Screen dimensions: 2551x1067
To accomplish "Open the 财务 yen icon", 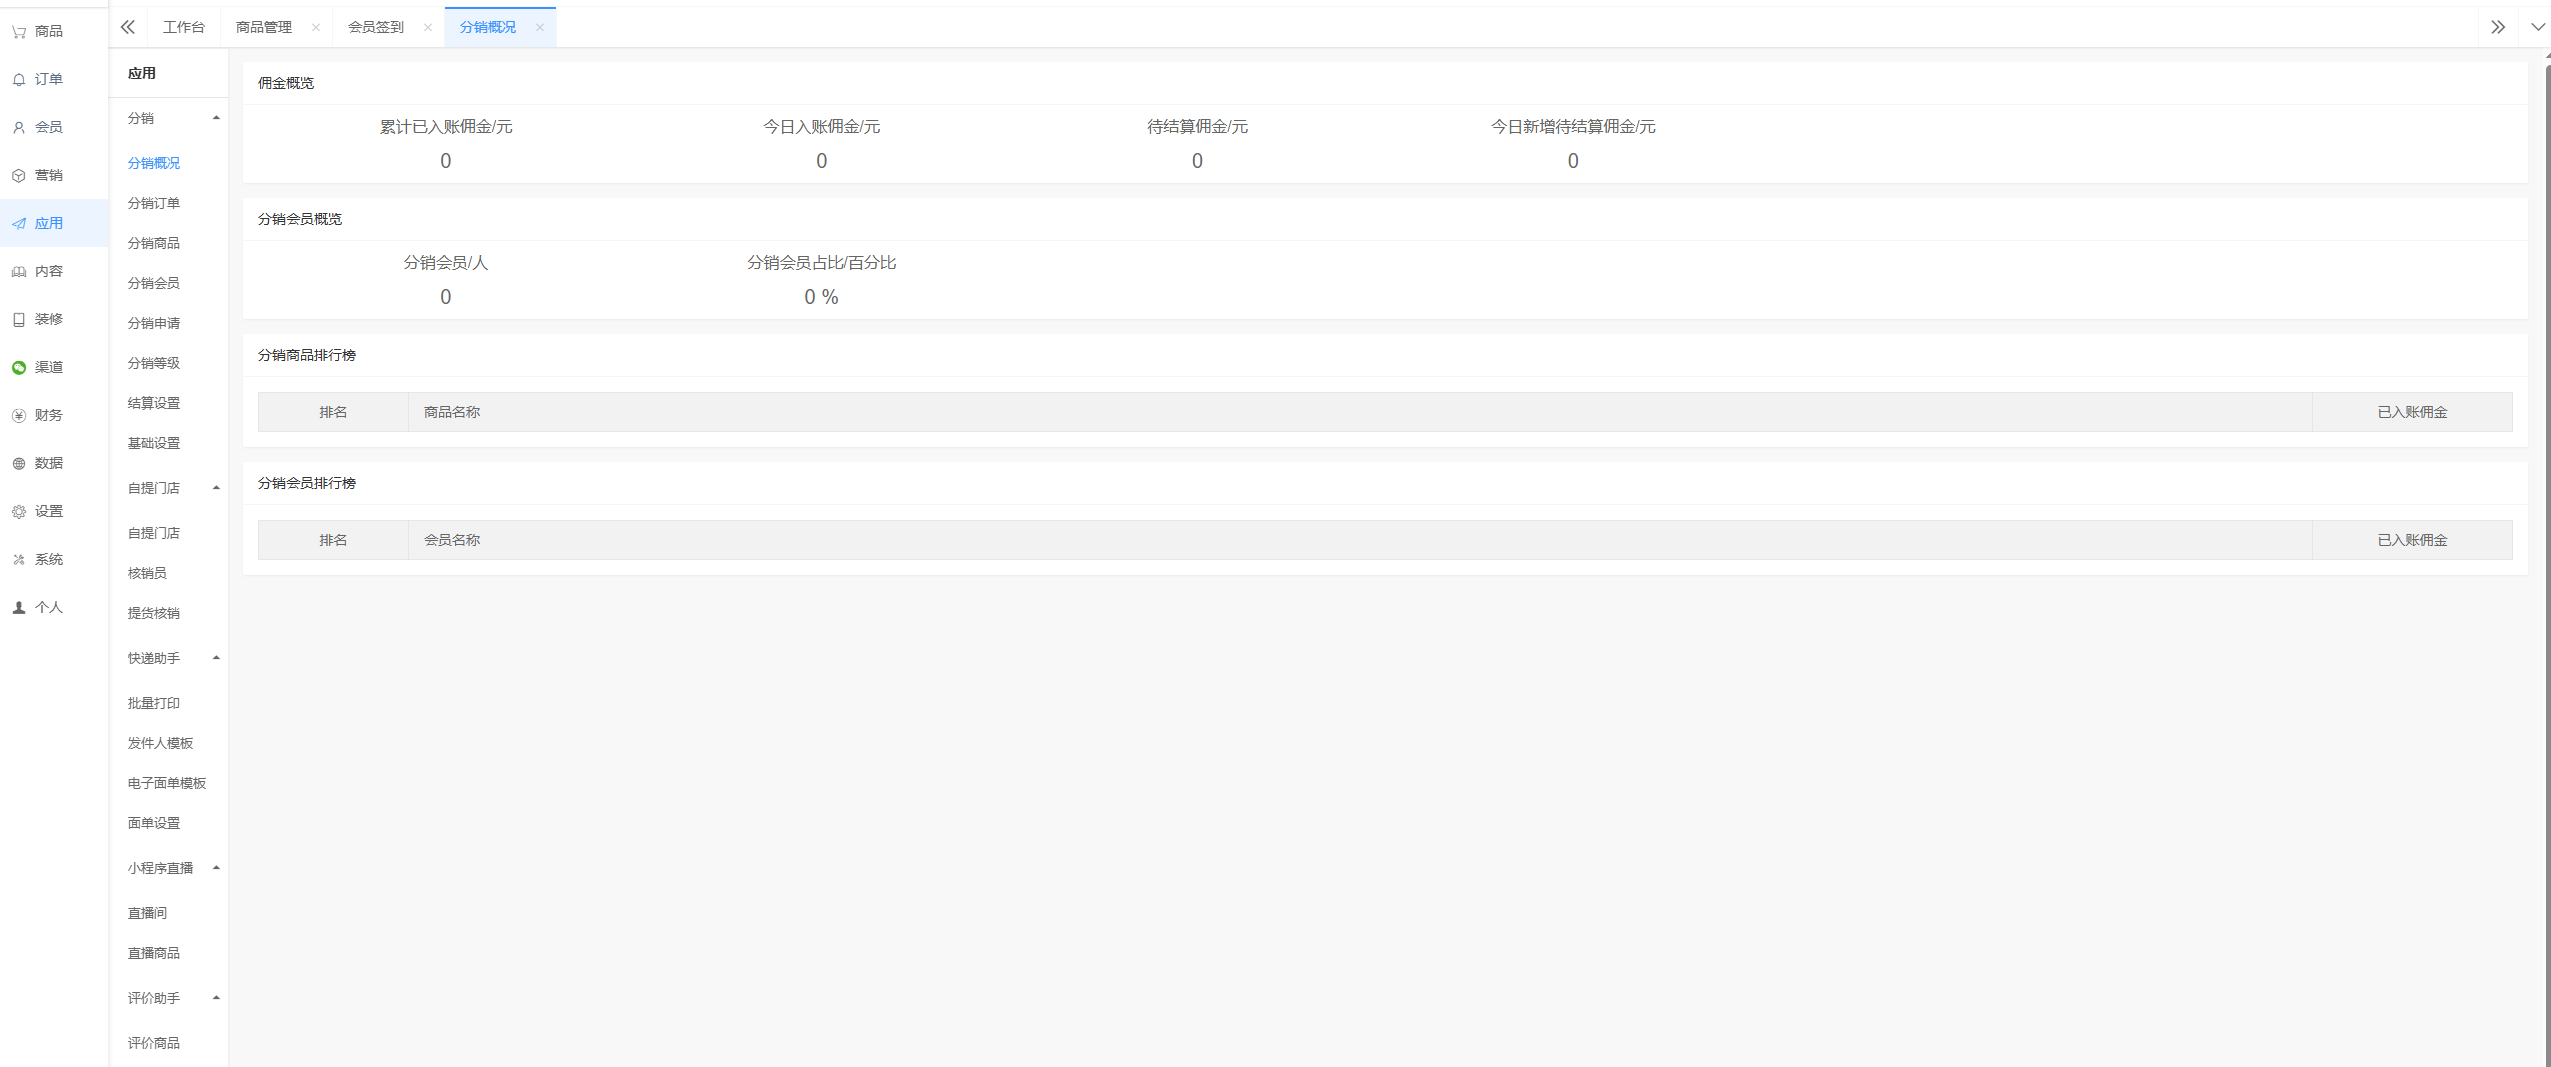I will coord(19,416).
